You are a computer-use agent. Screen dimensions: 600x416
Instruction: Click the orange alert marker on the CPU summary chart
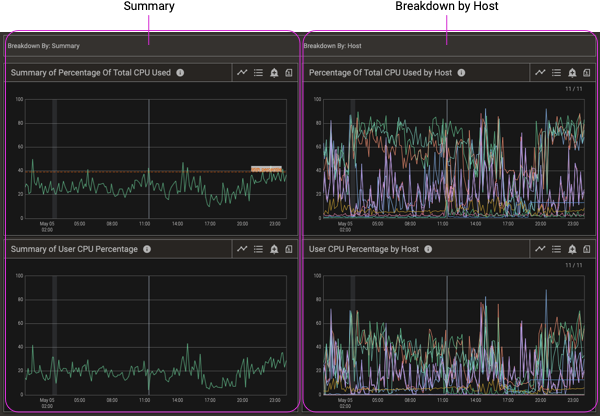click(266, 169)
